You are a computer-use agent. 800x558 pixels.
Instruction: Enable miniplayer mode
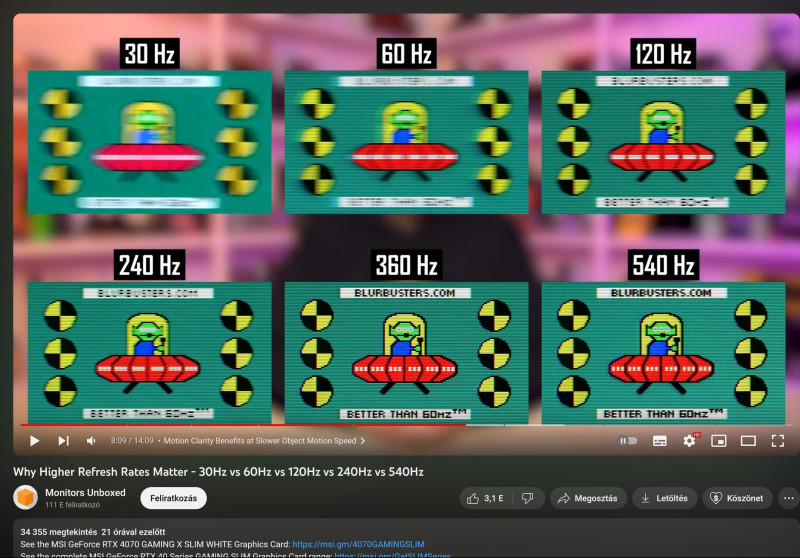click(x=719, y=441)
